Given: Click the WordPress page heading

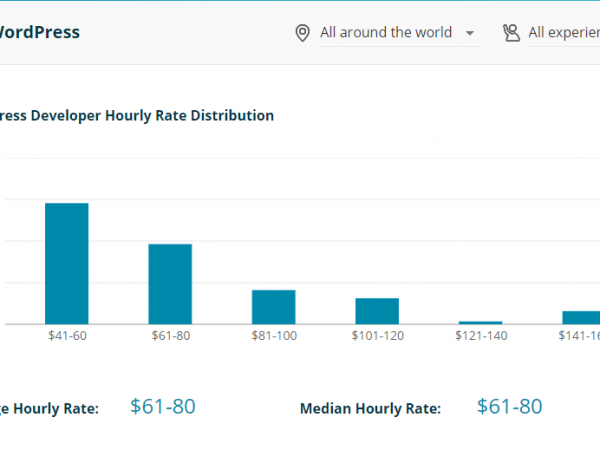Looking at the screenshot, I should pyautogui.click(x=39, y=32).
